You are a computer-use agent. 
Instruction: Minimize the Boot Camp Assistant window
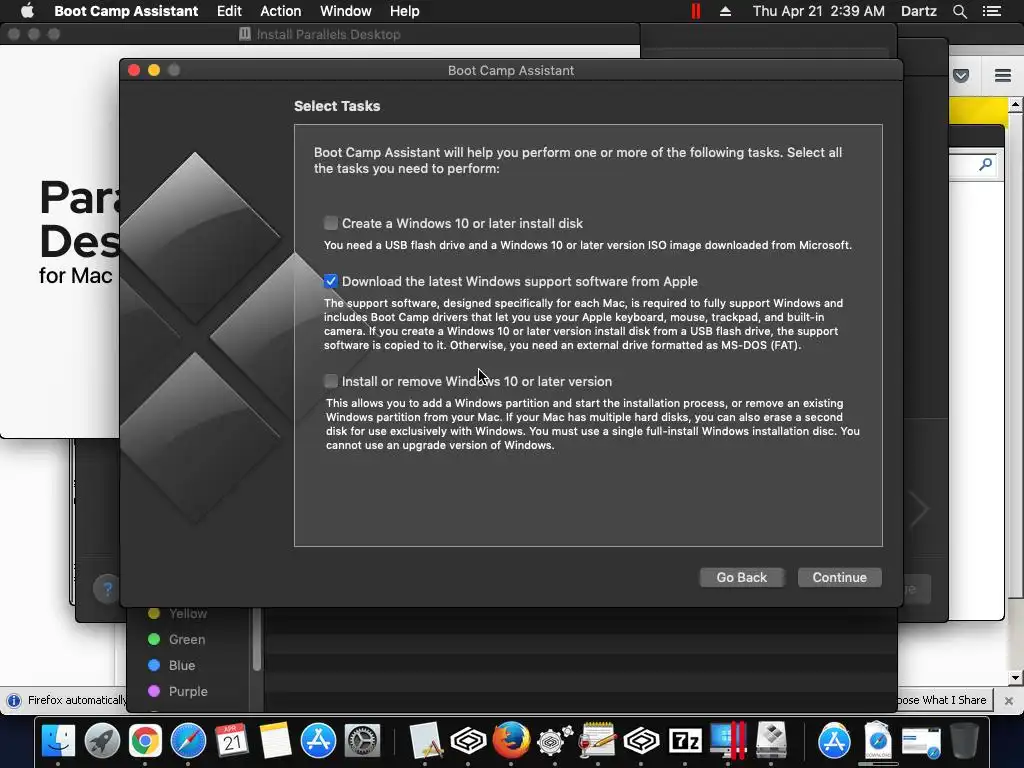154,70
